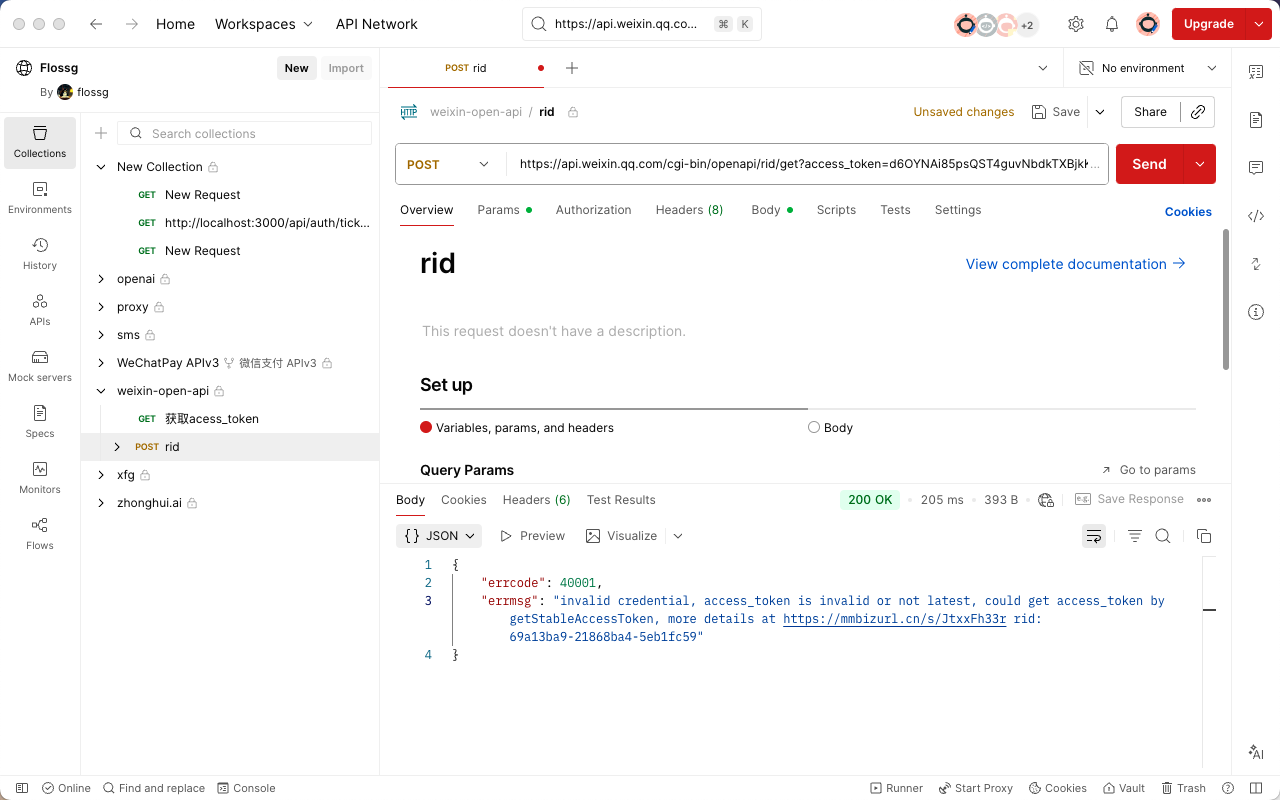Open the Monitors sidebar panel

(40, 478)
